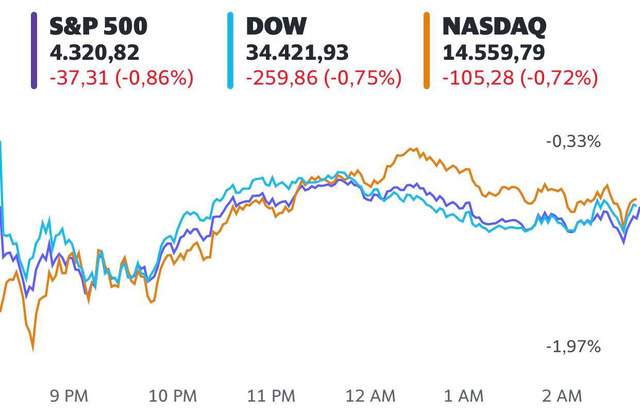Open the DOW index title
Viewport: 640px width, 413px height.
pos(277,24)
